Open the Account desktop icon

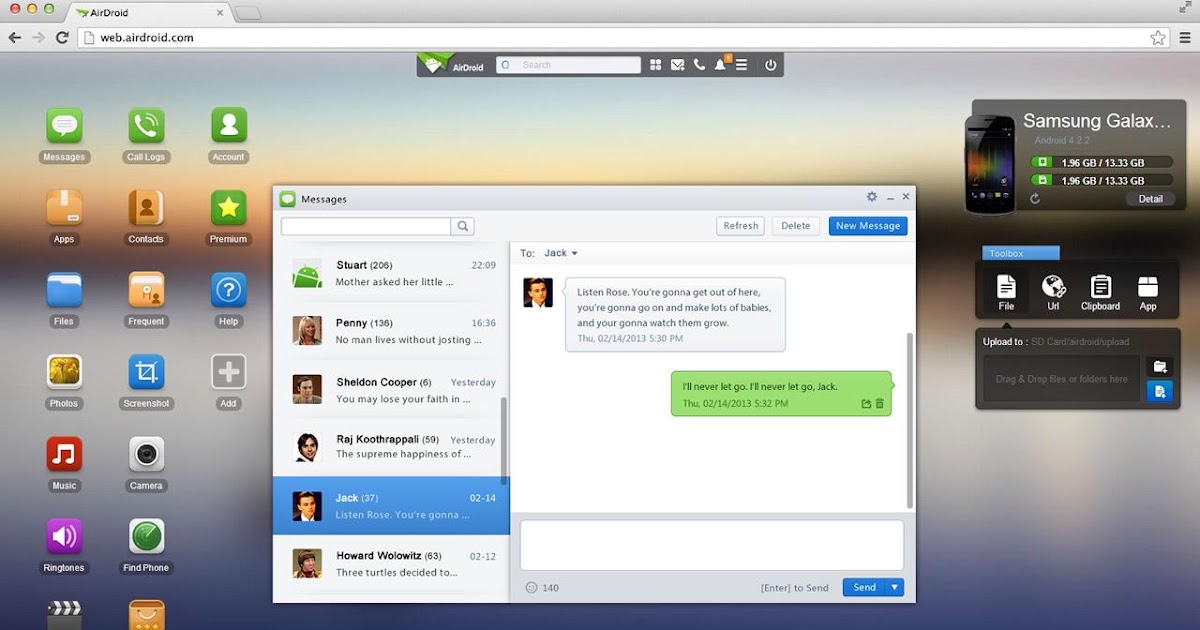228,126
